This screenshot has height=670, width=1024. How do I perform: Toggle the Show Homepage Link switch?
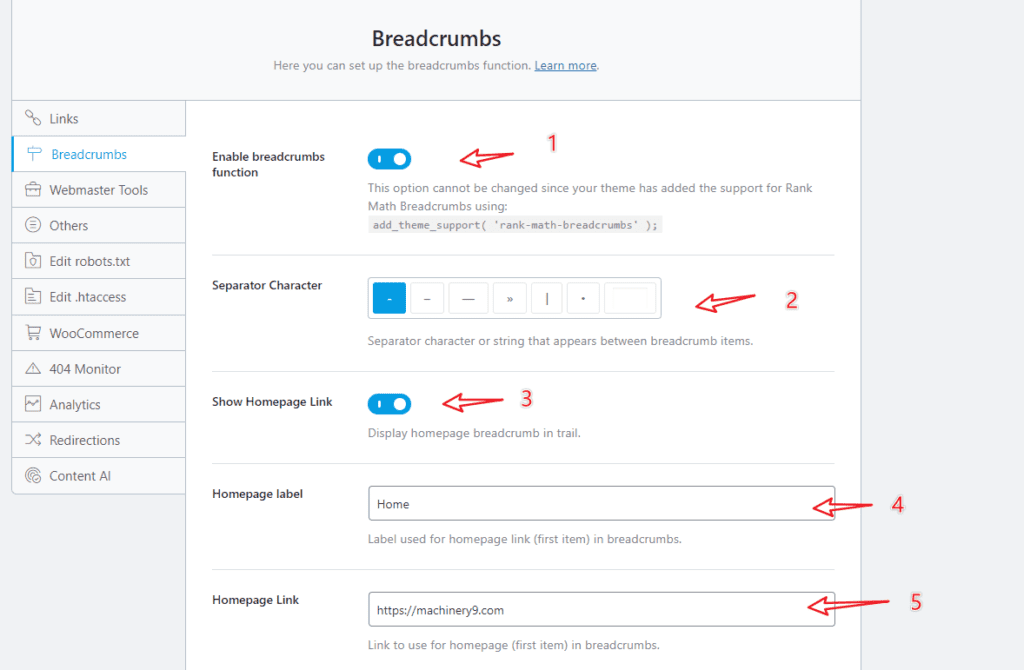pyautogui.click(x=389, y=404)
